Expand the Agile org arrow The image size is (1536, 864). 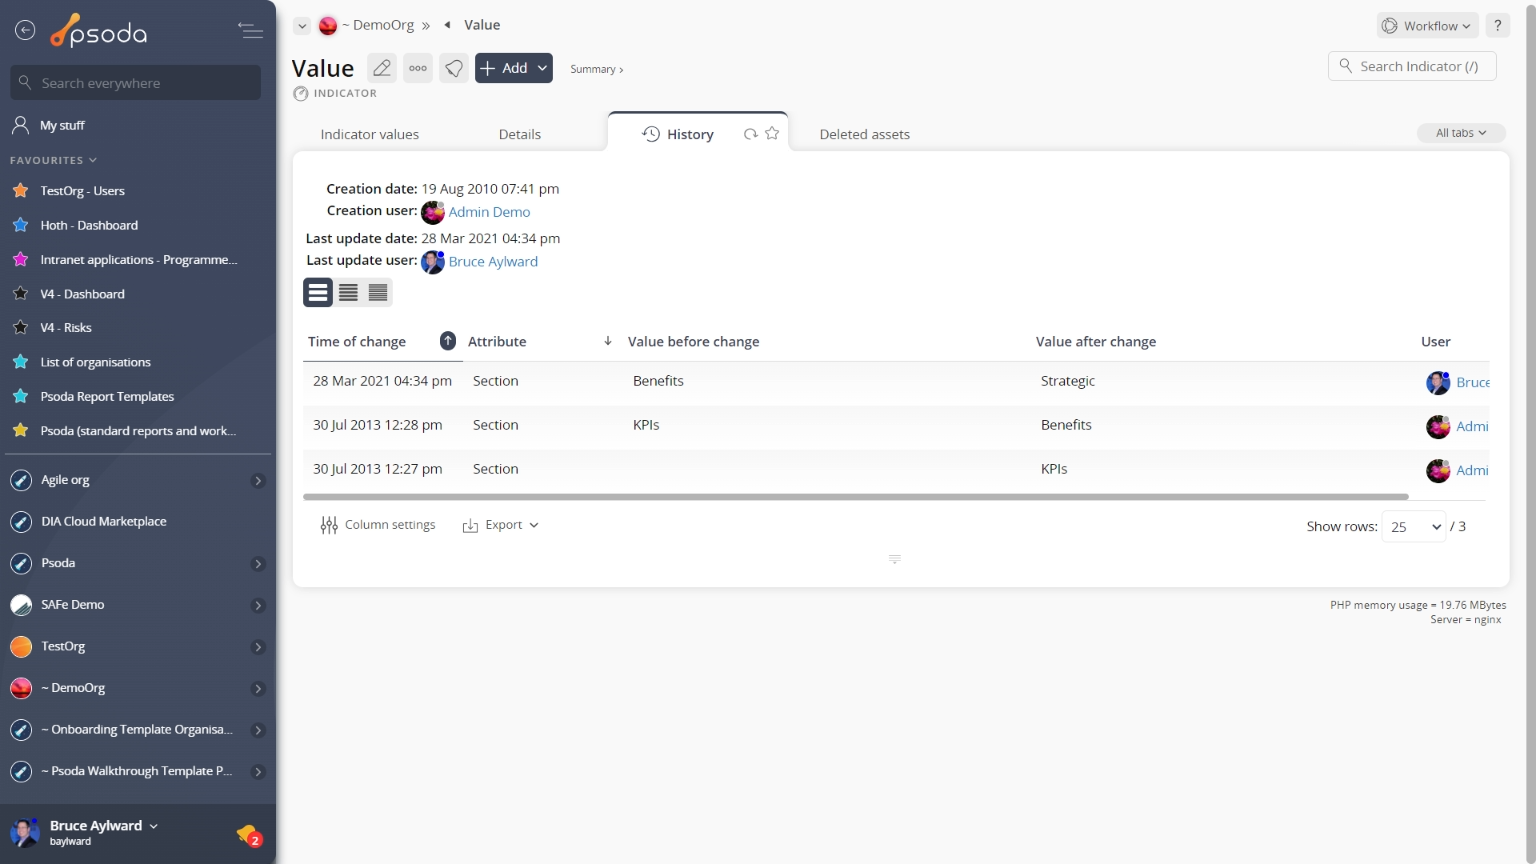(258, 481)
